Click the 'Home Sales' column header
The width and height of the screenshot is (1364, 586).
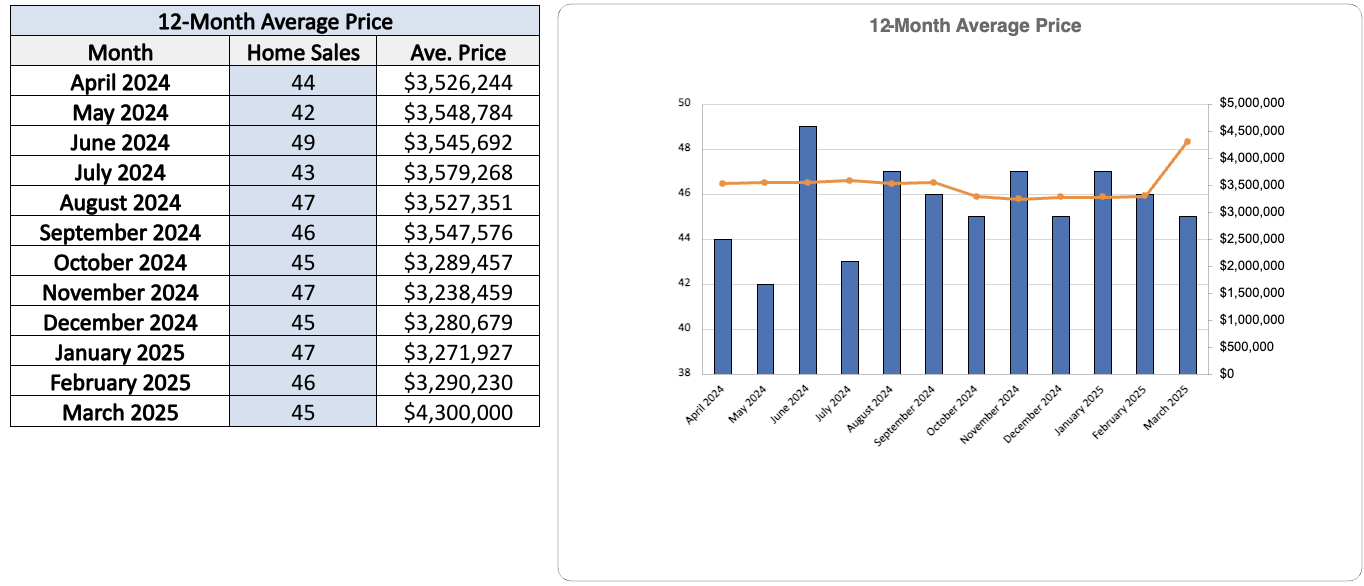point(303,52)
